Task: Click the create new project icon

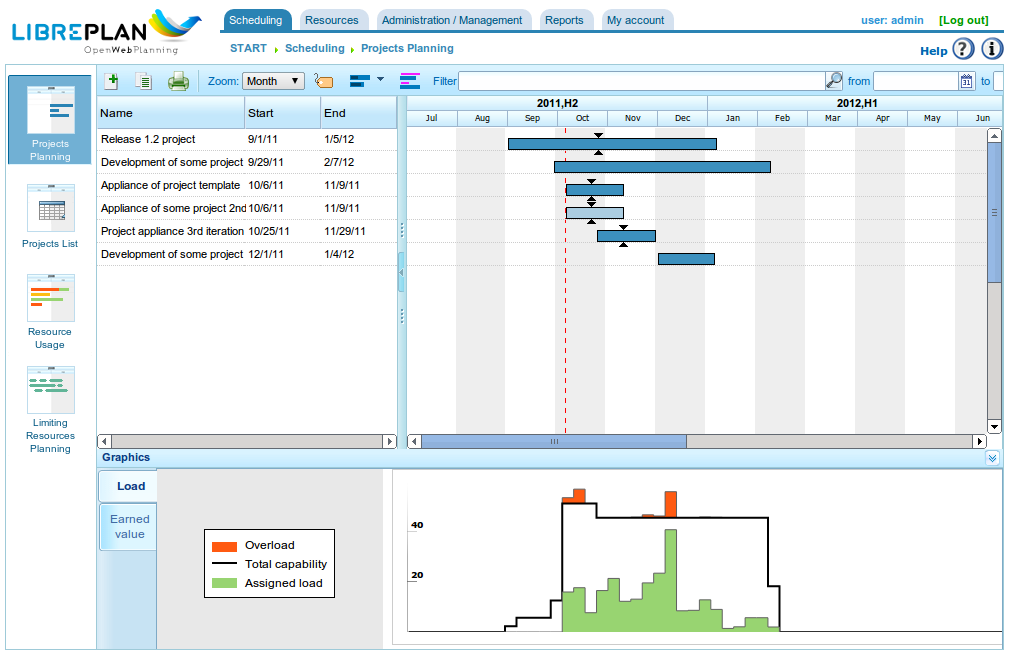Action: click(112, 81)
